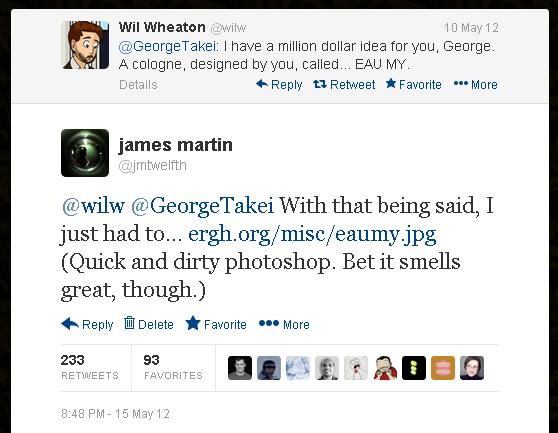Click the Favorite star on Wil Wheaton's tweet
Image resolution: width=558 pixels, height=433 pixels.
click(391, 84)
